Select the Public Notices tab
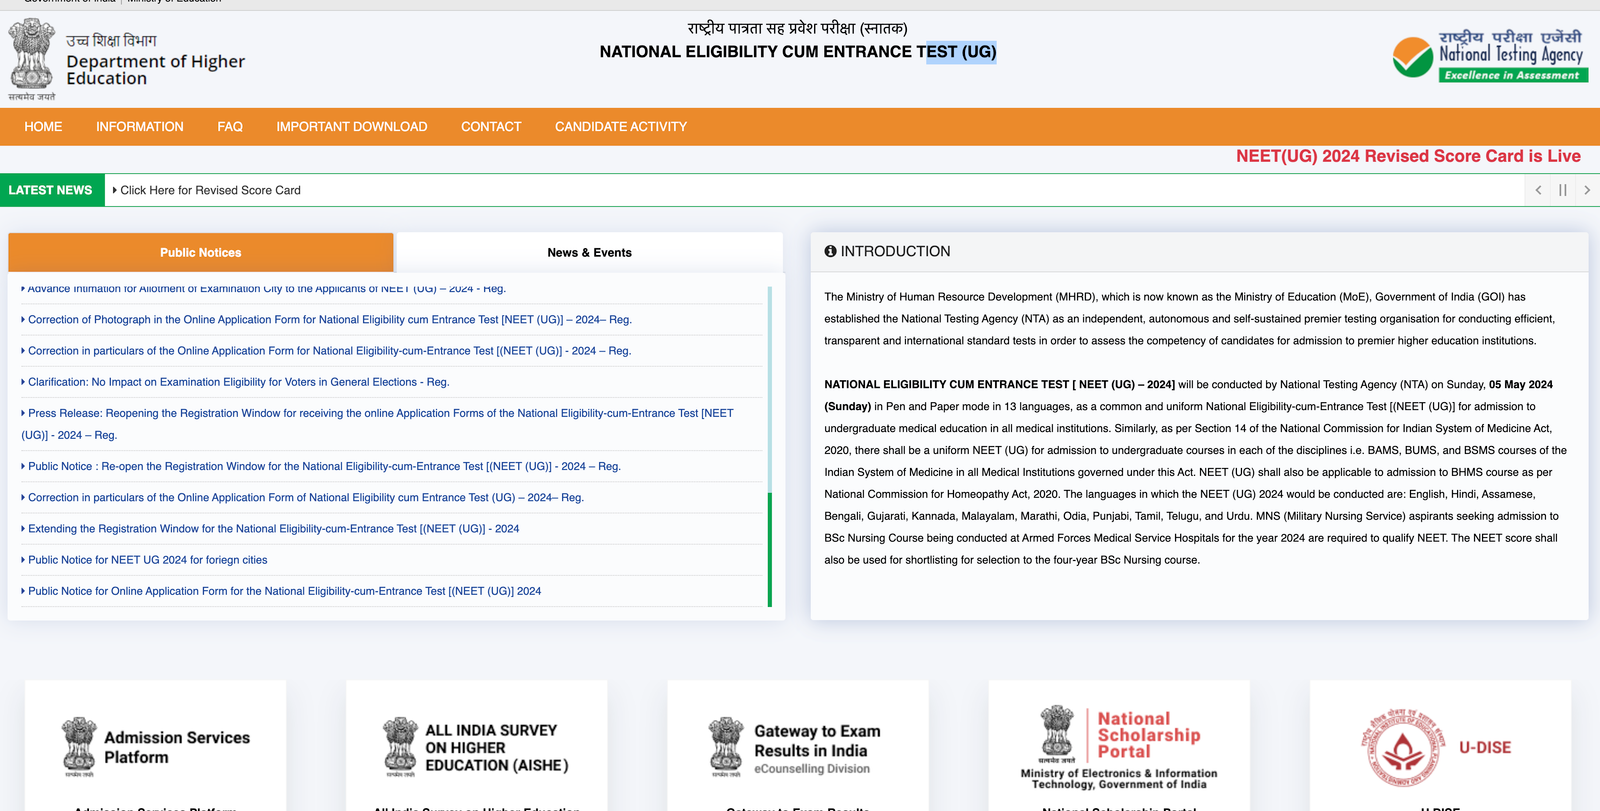1600x811 pixels. tap(200, 253)
